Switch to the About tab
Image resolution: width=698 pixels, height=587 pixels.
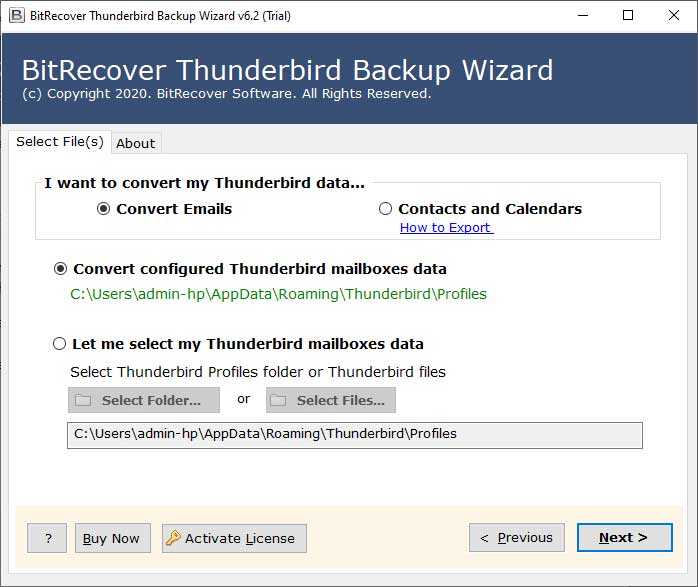pyautogui.click(x=135, y=143)
